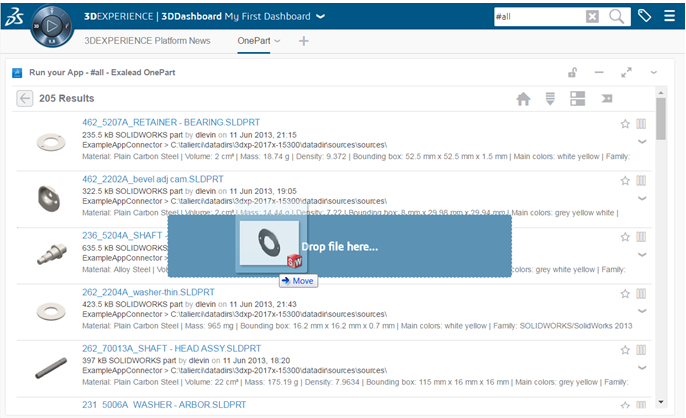Image resolution: width=686 pixels, height=418 pixels.
Task: Go to OnePart home
Action: pos(523,99)
